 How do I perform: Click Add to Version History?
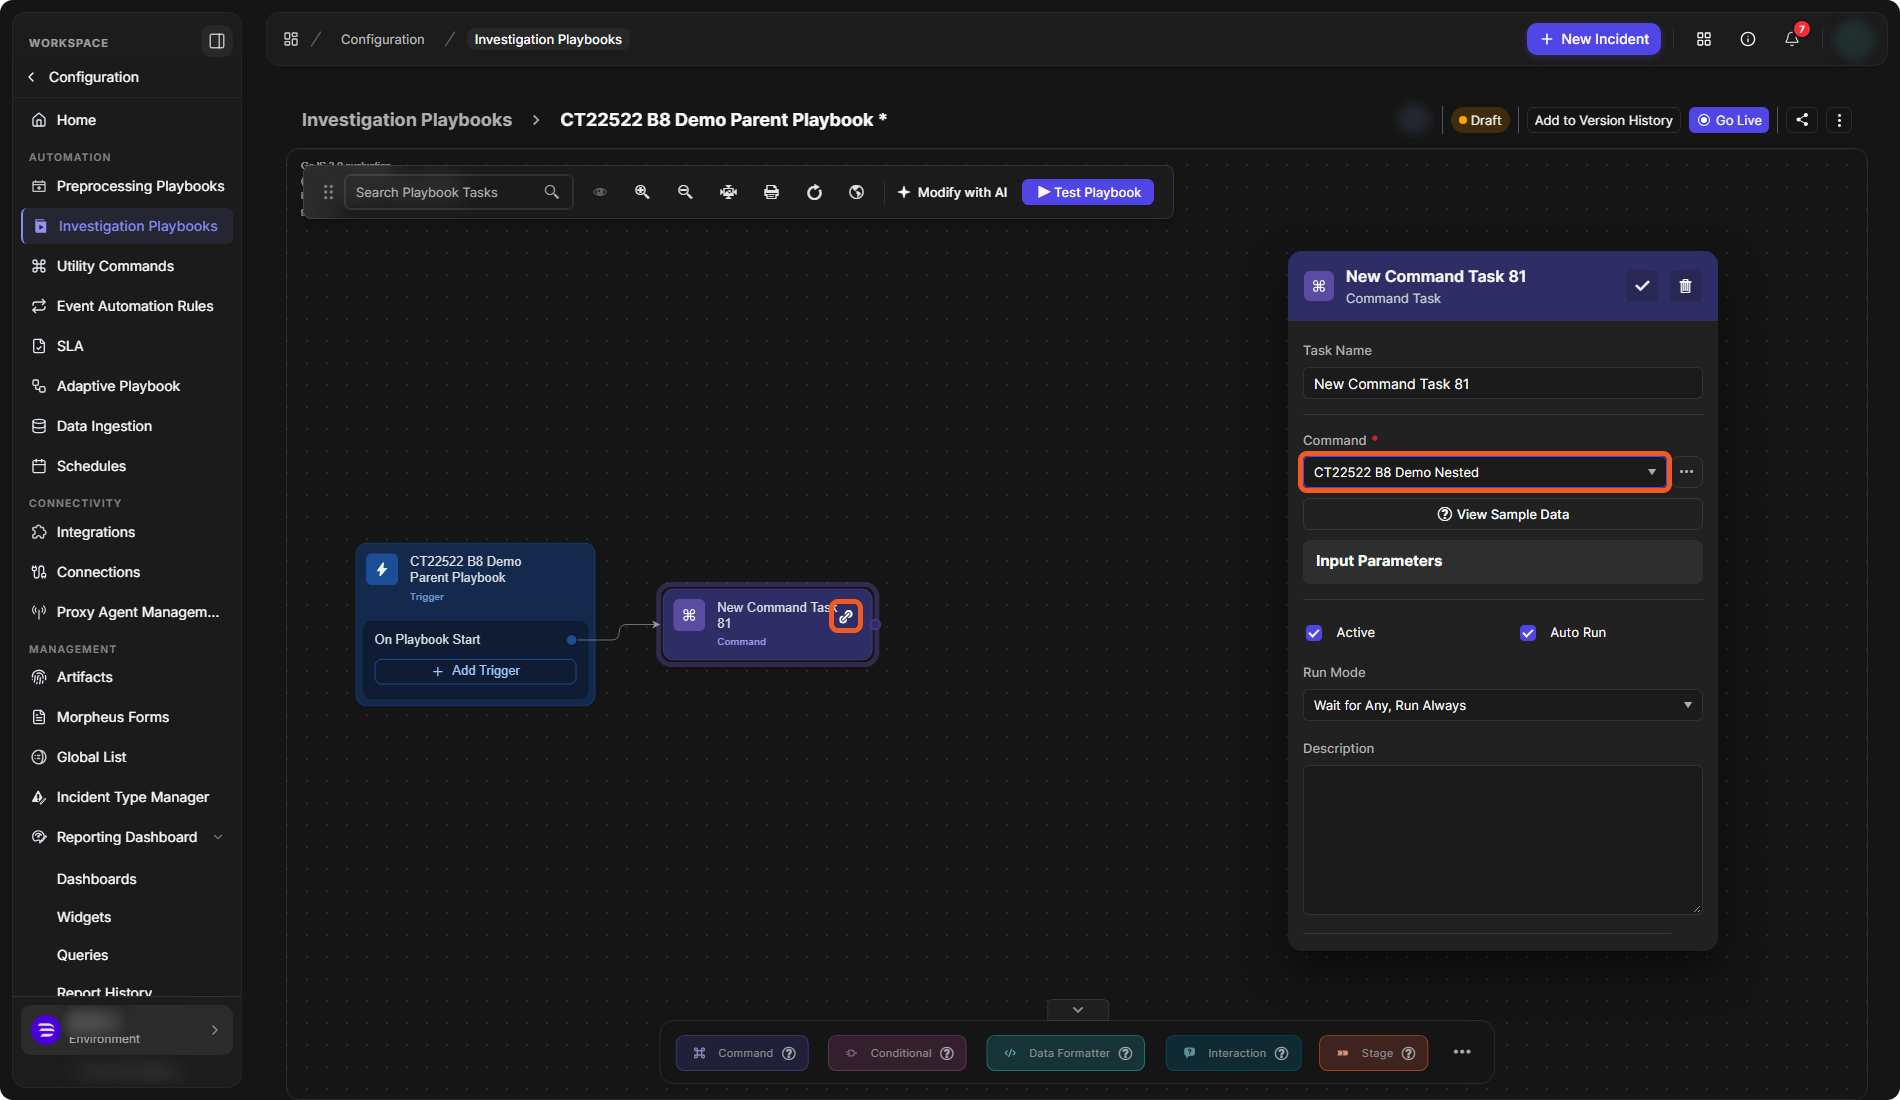pyautogui.click(x=1603, y=120)
